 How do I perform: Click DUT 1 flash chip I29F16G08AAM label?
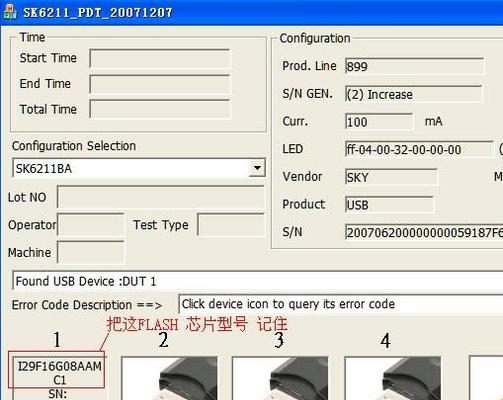tap(60, 373)
